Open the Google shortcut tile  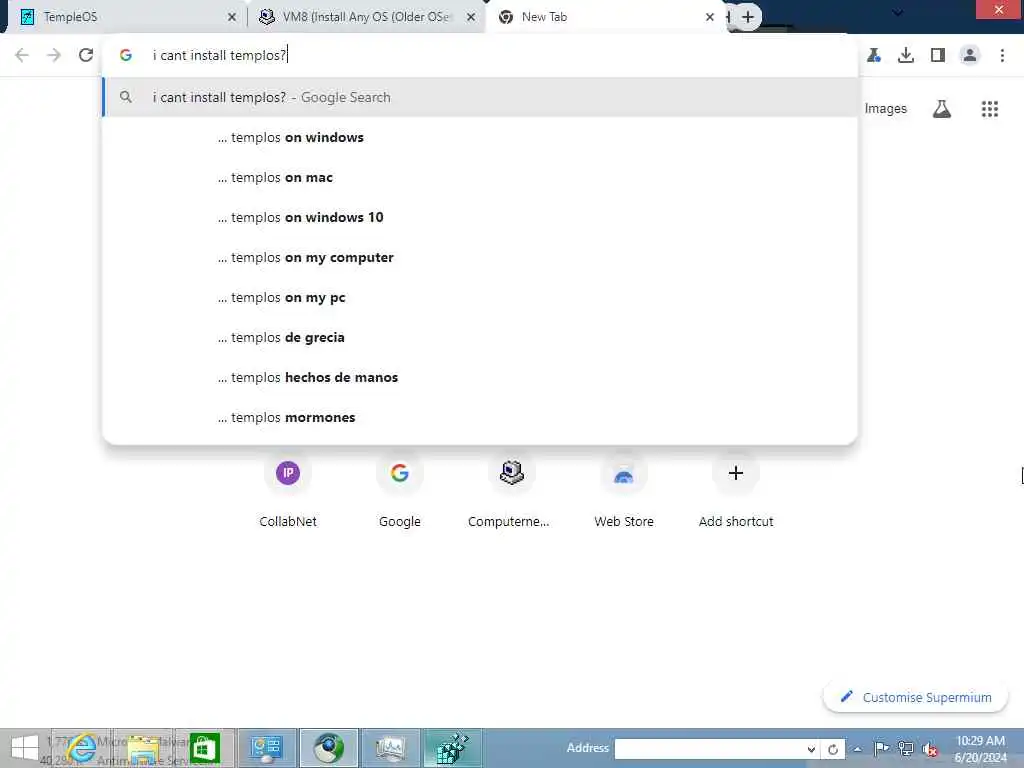400,491
